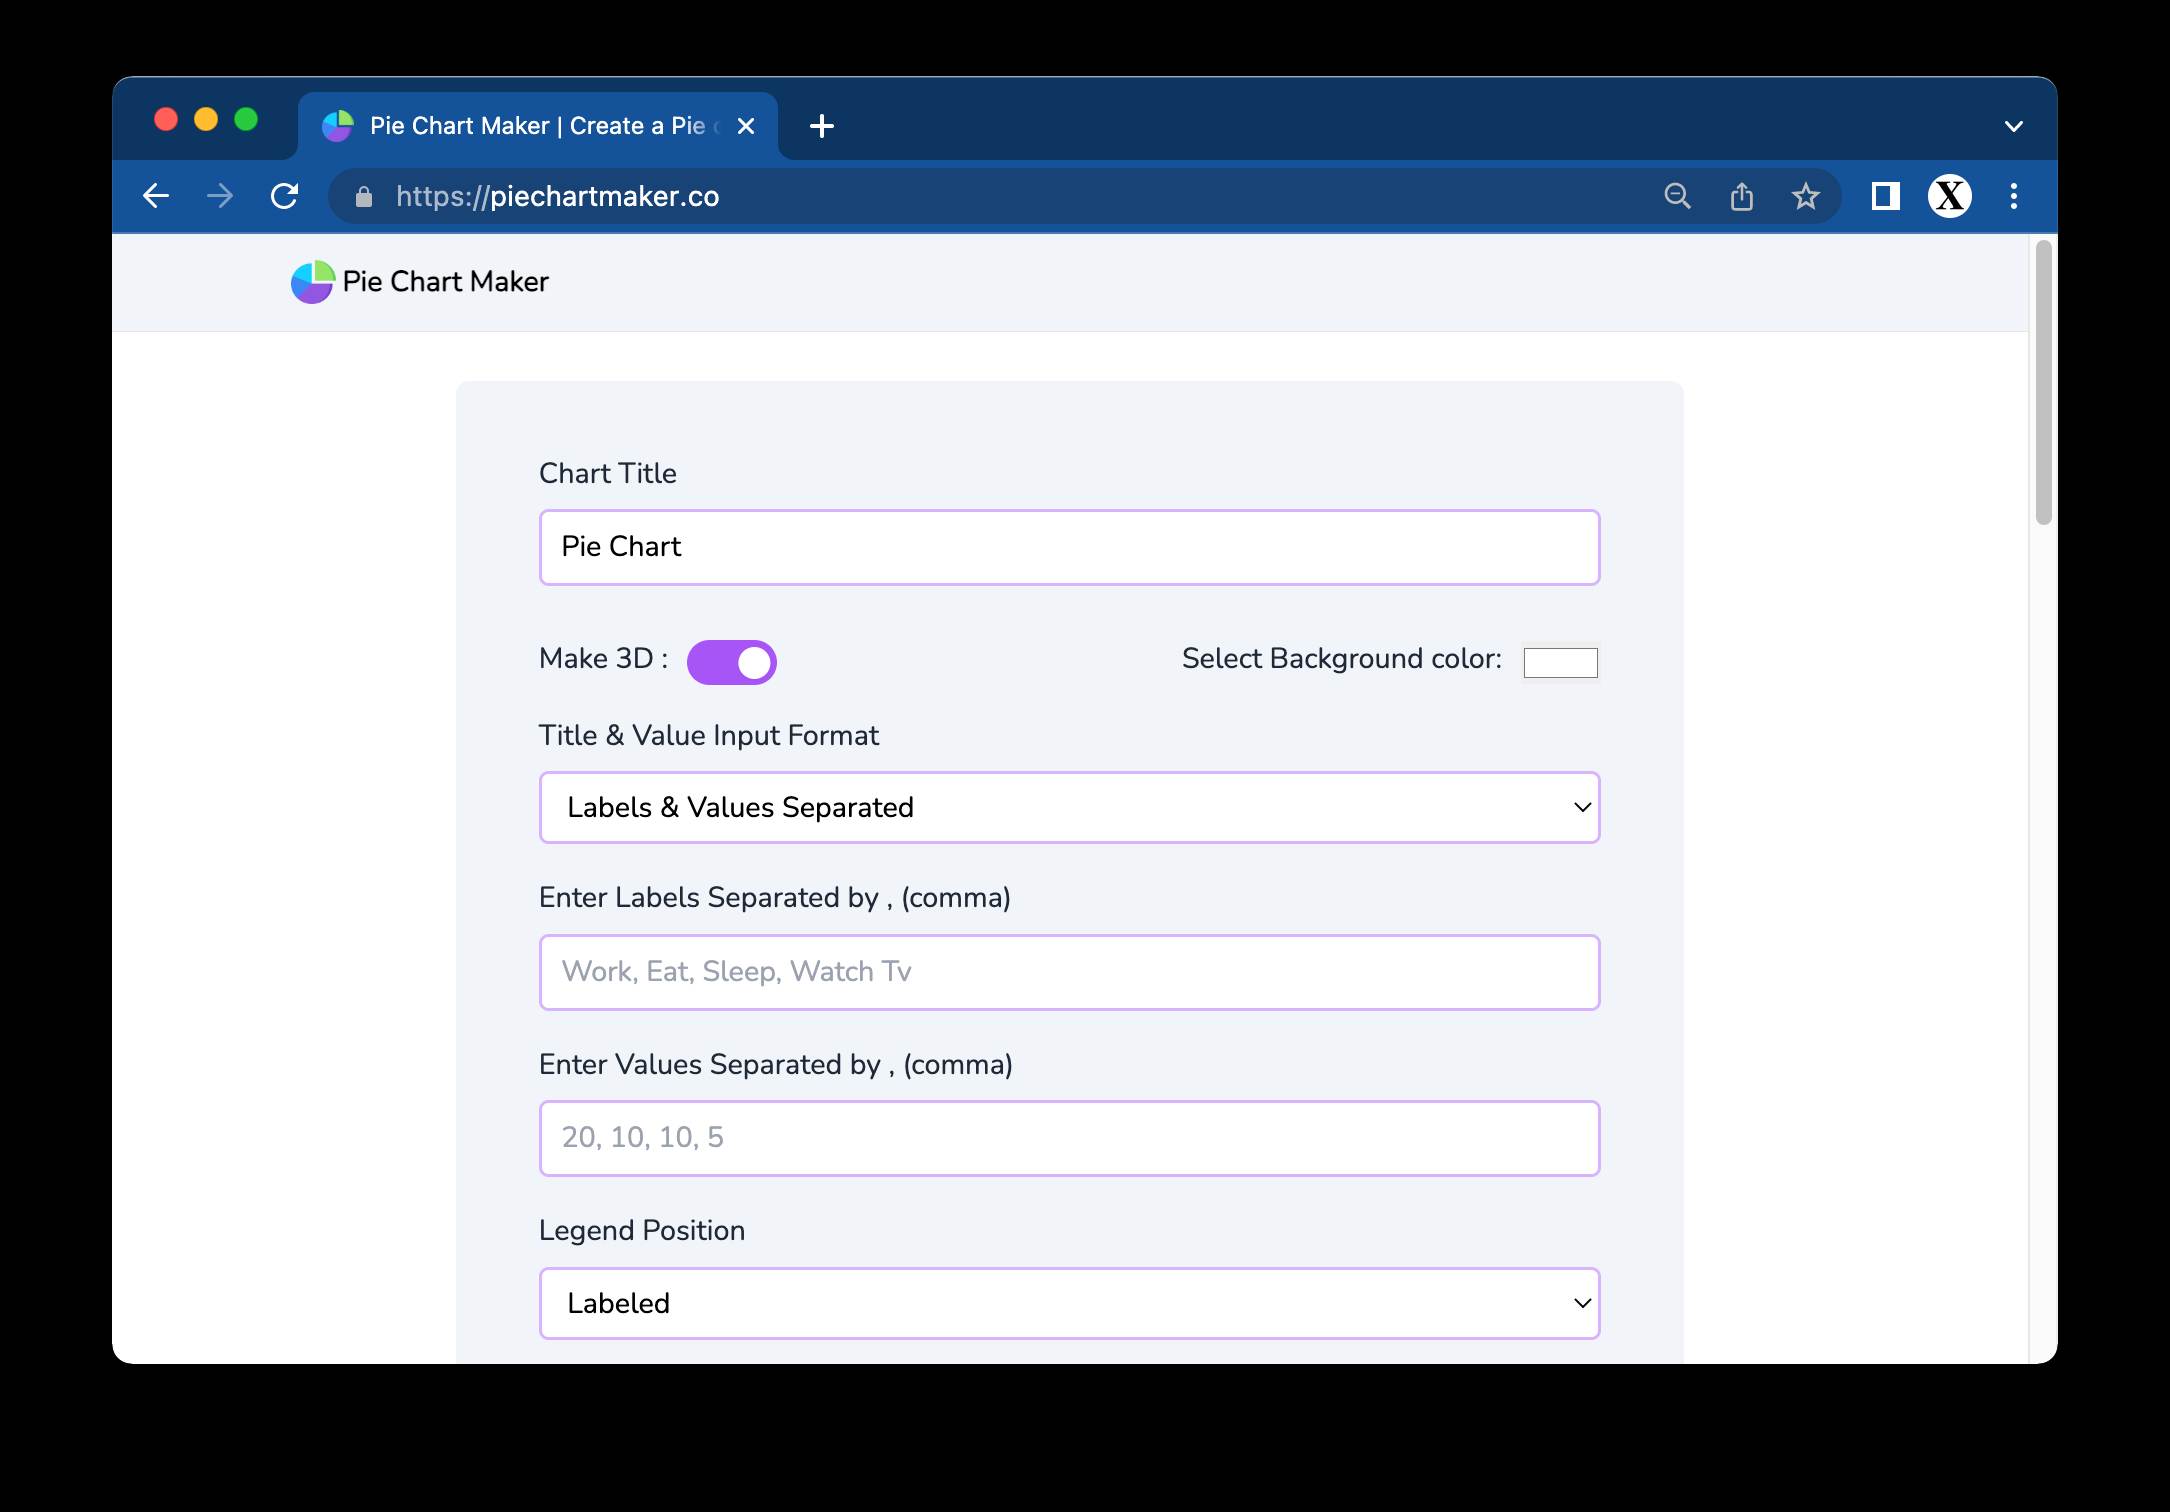Screen dimensions: 2170x1512
Task: Click the green fullscreen window button
Action: (x=246, y=120)
